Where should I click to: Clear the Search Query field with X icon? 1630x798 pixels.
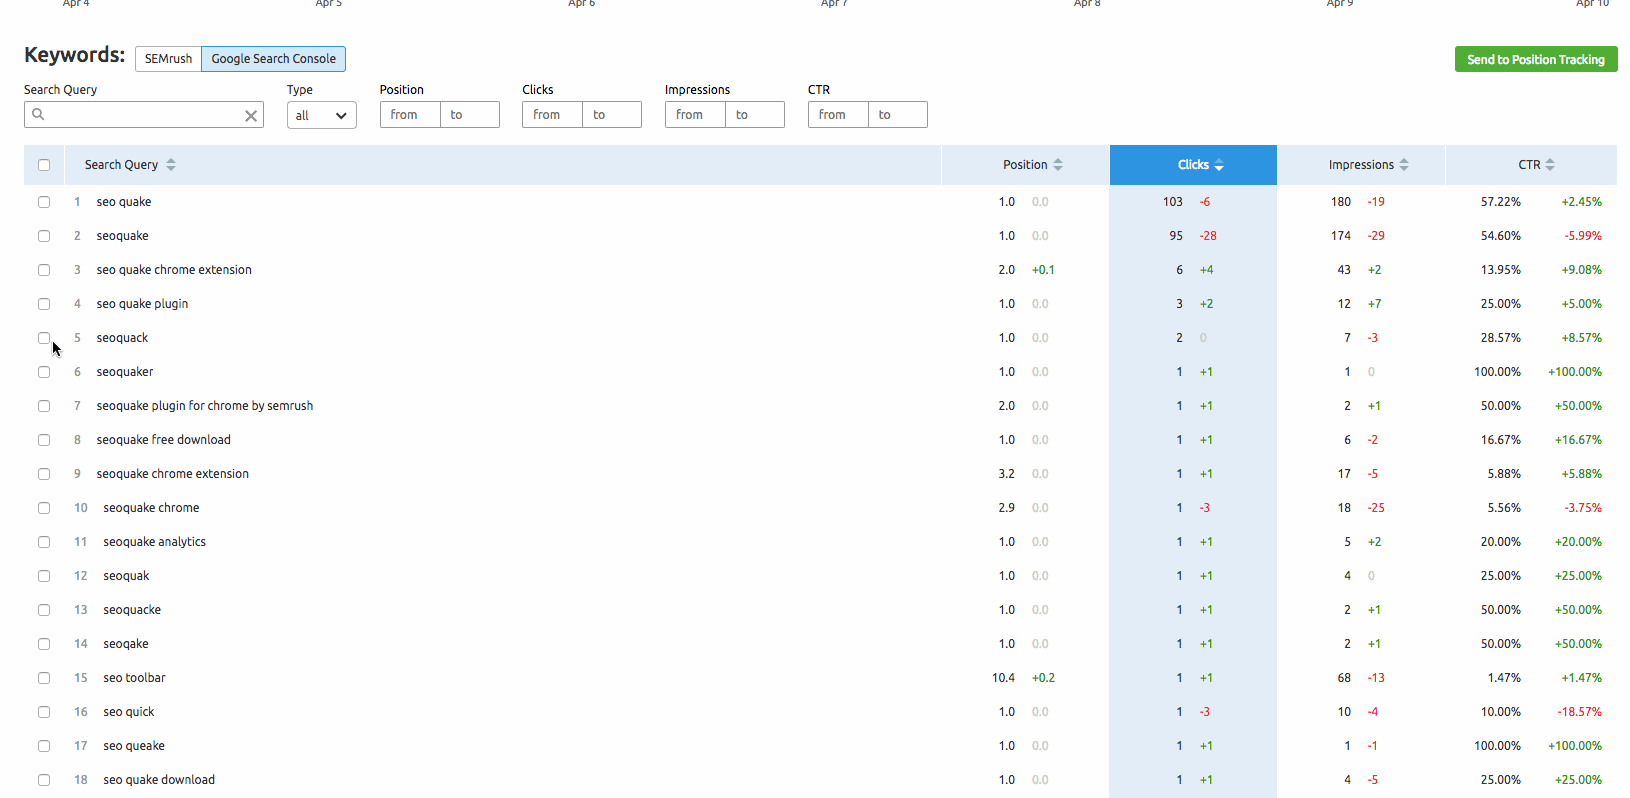[x=251, y=116]
